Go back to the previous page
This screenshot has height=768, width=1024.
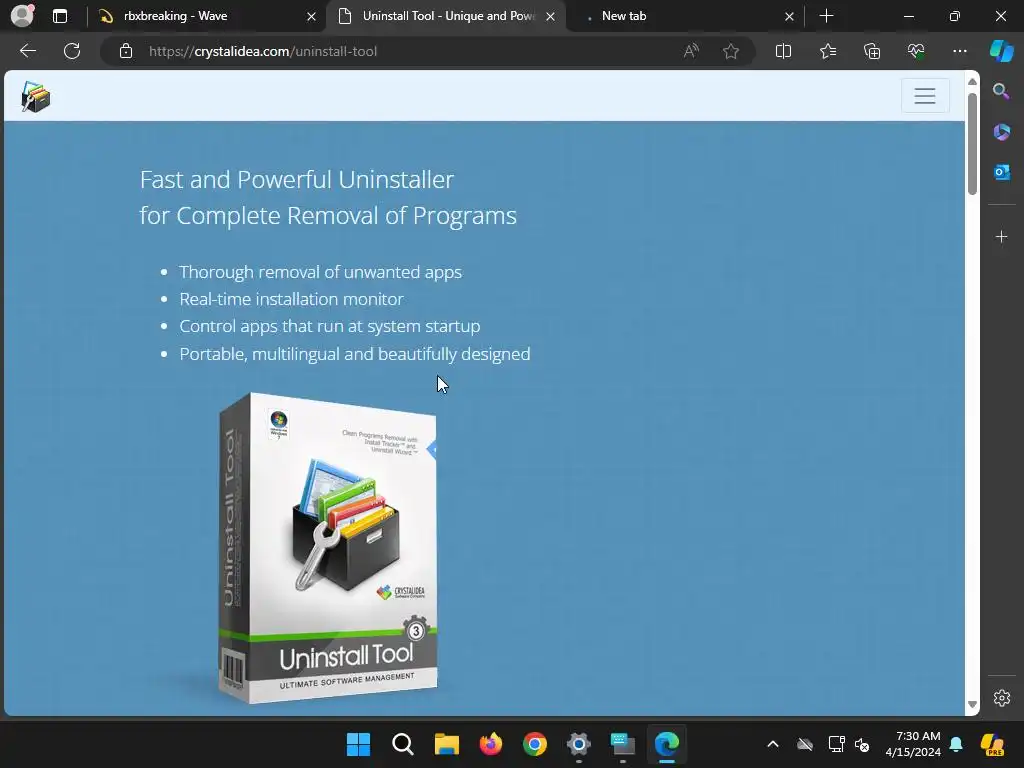(x=28, y=51)
